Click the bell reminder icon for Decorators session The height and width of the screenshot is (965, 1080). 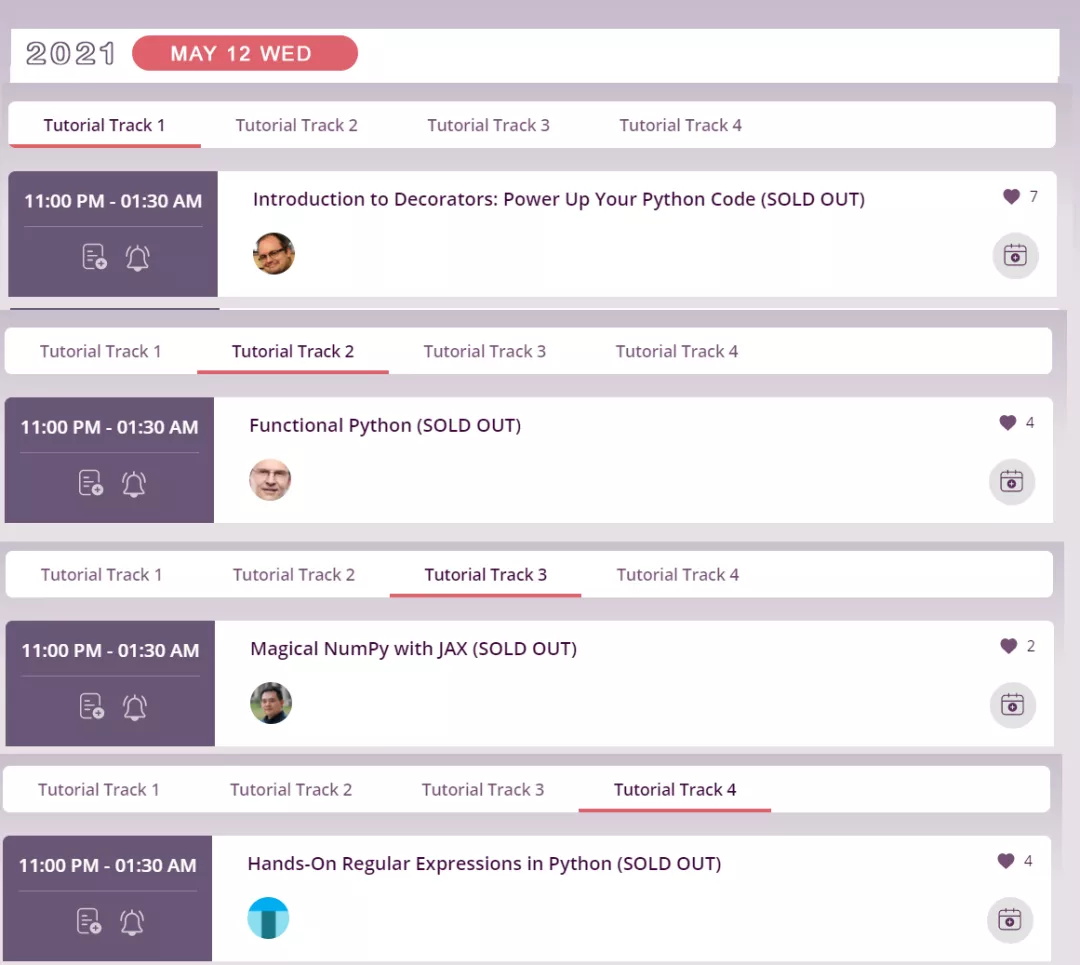138,258
